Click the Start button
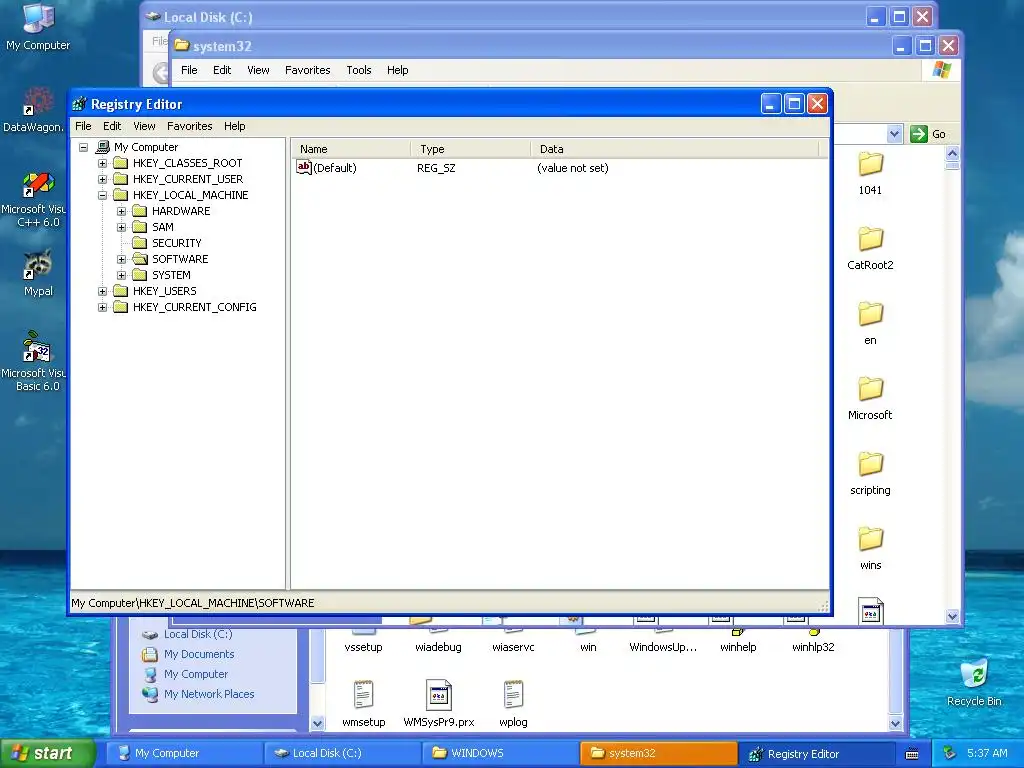This screenshot has height=768, width=1024. (47, 753)
